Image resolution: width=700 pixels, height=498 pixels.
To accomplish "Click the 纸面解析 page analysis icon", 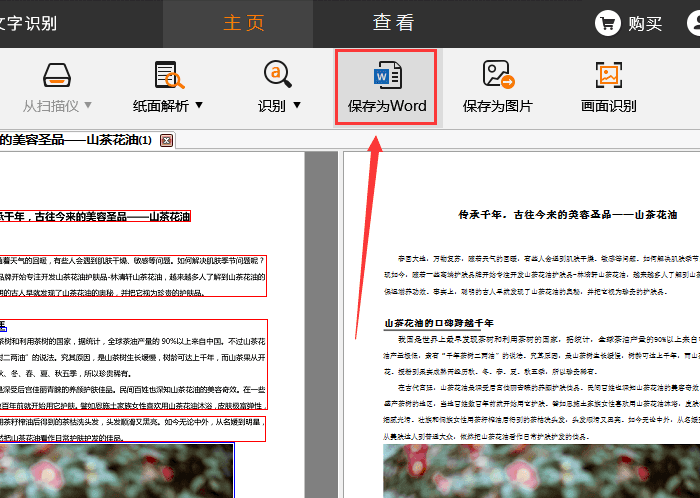I will 168,75.
